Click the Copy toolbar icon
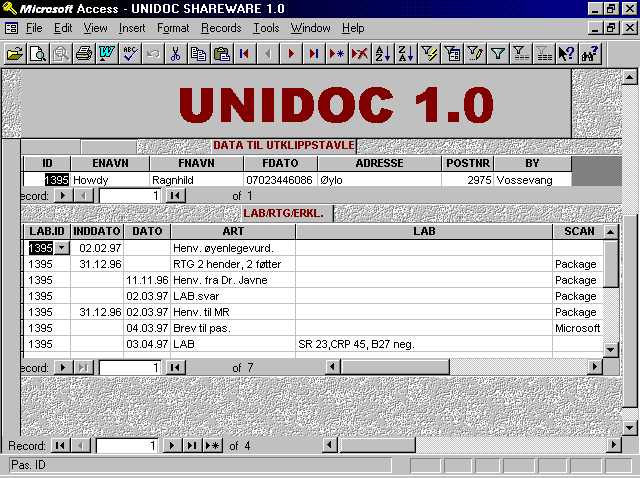This screenshot has width=640, height=478. pos(198,54)
